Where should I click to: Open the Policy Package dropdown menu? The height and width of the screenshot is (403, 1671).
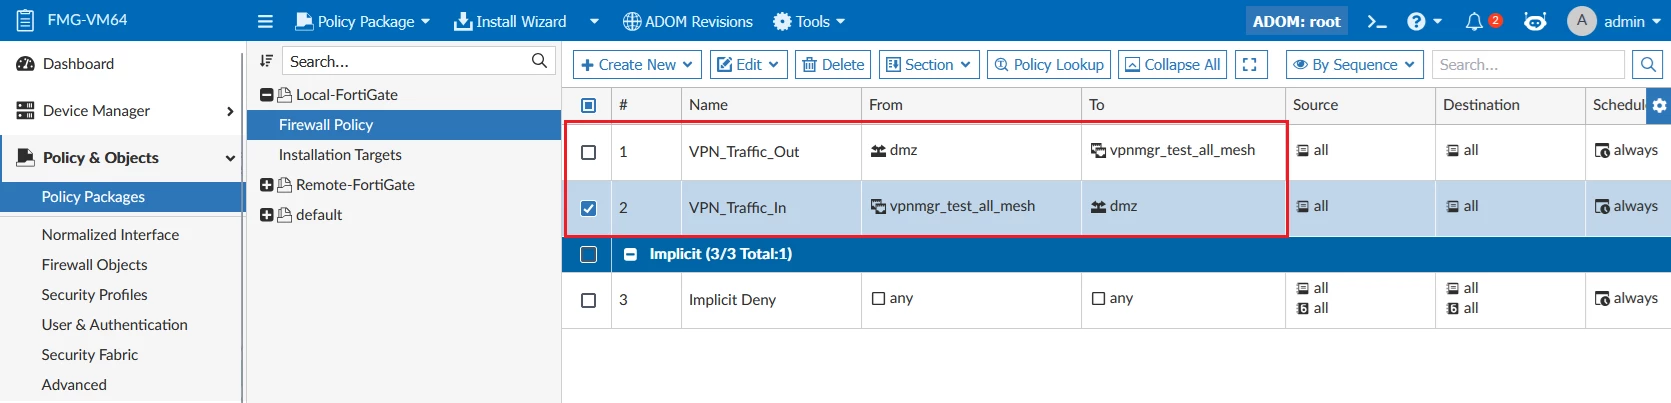[x=363, y=21]
